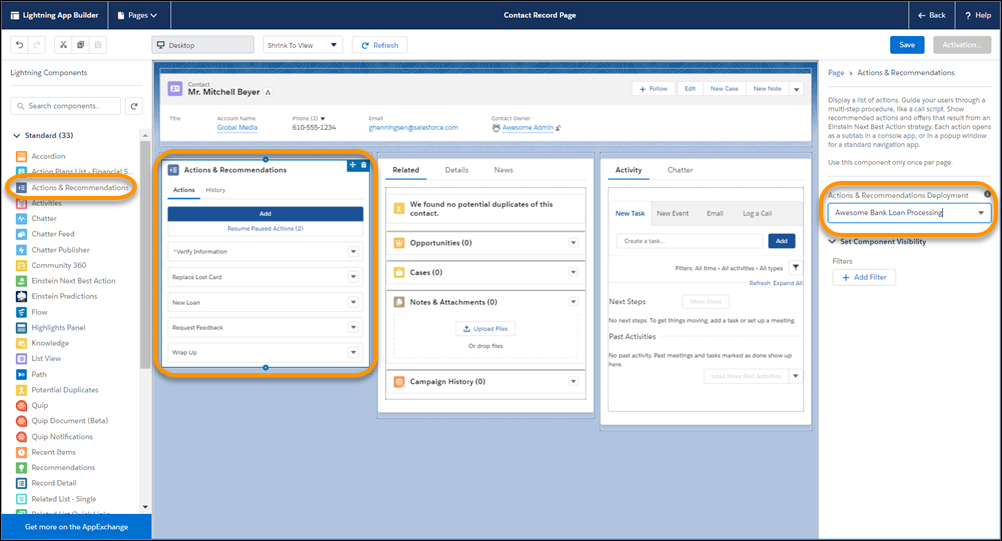Click the Refresh button in toolbar

[x=380, y=45]
